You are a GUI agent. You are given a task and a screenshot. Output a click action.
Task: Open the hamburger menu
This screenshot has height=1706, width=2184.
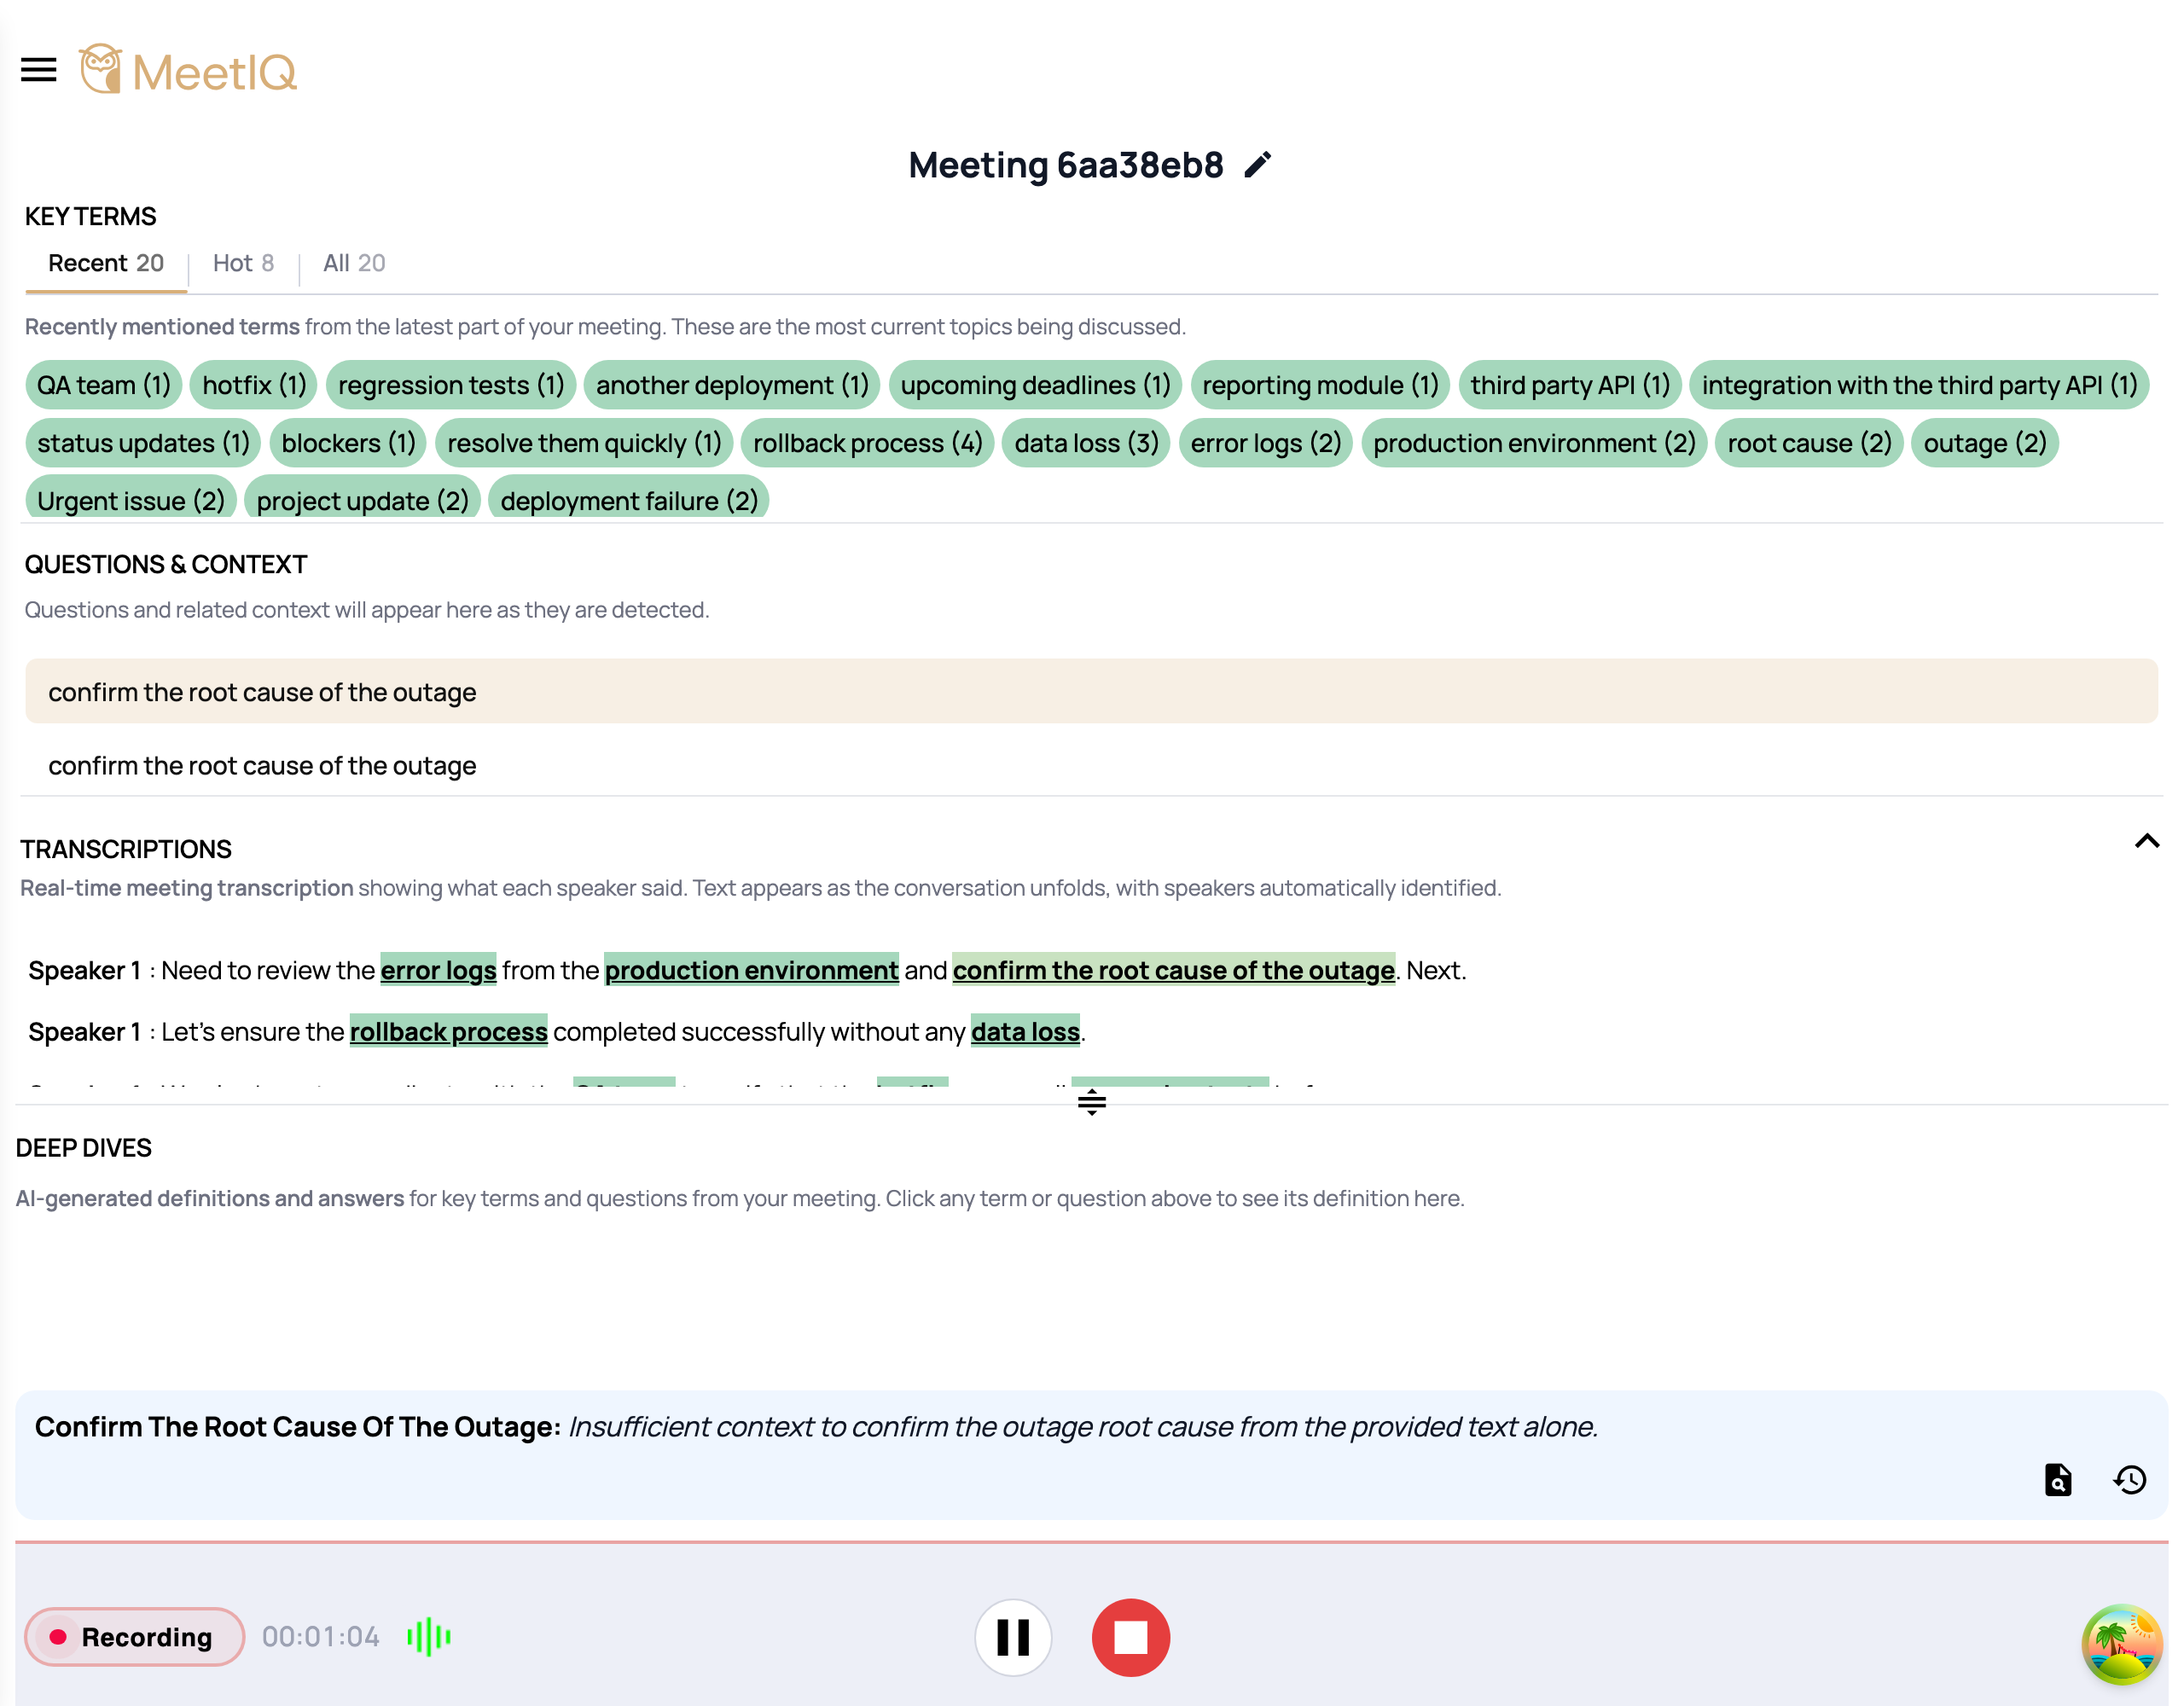point(39,70)
